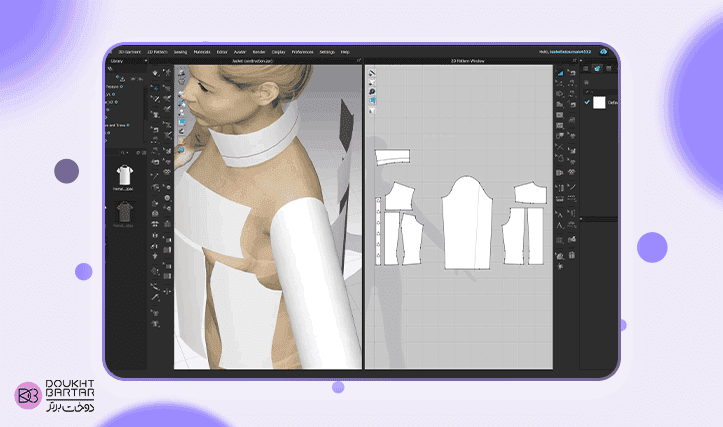Open the Settings menu
This screenshot has width=723, height=427.
point(327,52)
